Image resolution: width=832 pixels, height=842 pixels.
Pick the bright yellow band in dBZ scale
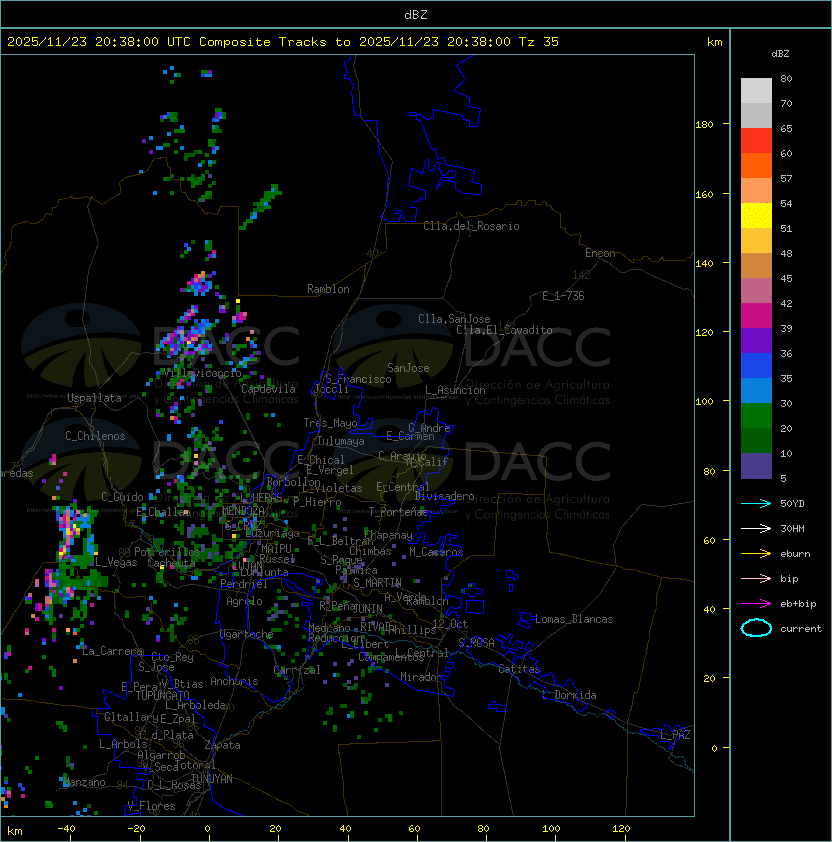756,216
